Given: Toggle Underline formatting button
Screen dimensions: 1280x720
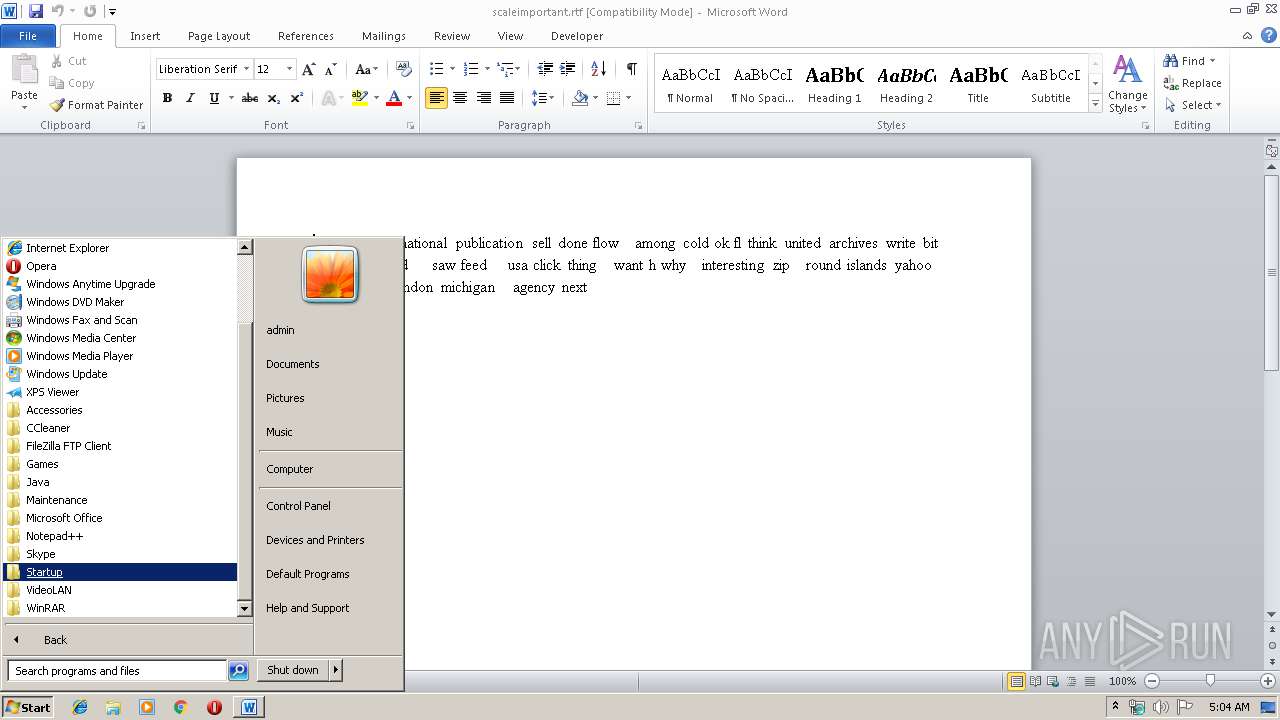Looking at the screenshot, I should 214,98.
